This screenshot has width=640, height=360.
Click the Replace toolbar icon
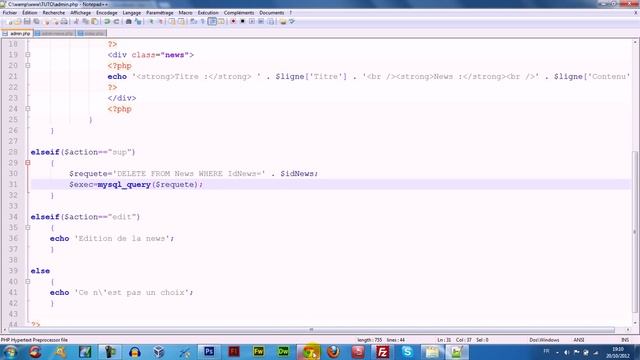[x=138, y=21]
